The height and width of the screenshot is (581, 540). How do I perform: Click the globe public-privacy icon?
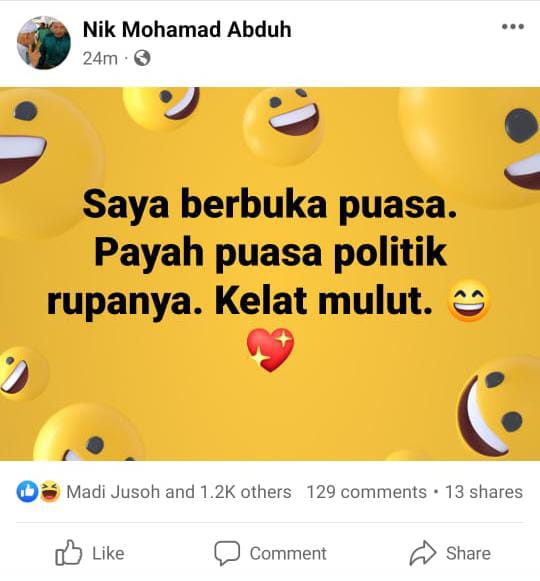pos(142,58)
